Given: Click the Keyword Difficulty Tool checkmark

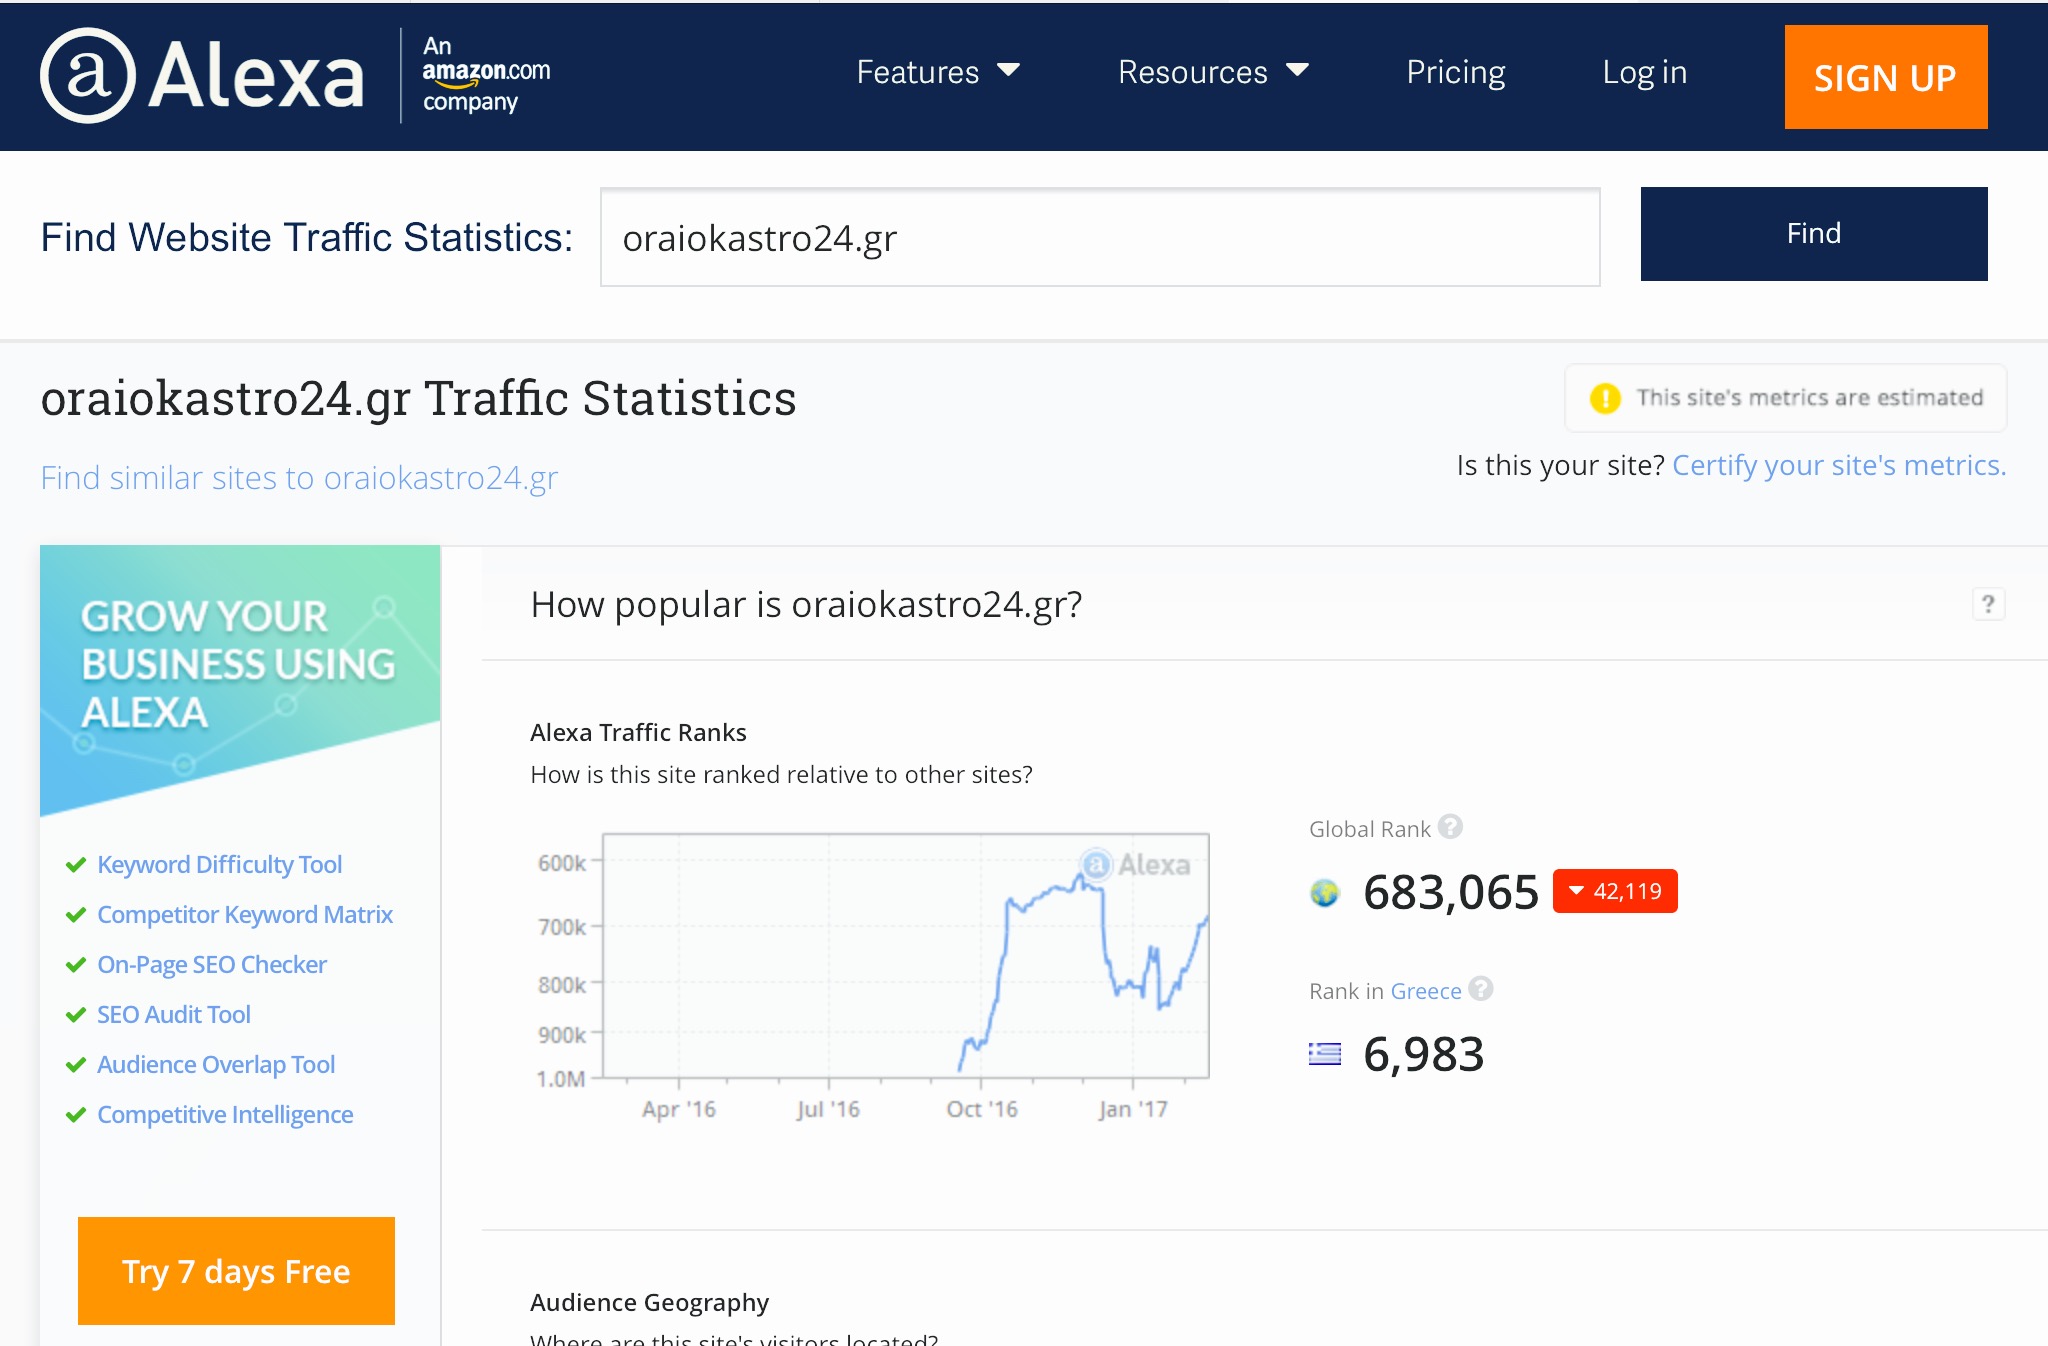Looking at the screenshot, I should click(76, 865).
